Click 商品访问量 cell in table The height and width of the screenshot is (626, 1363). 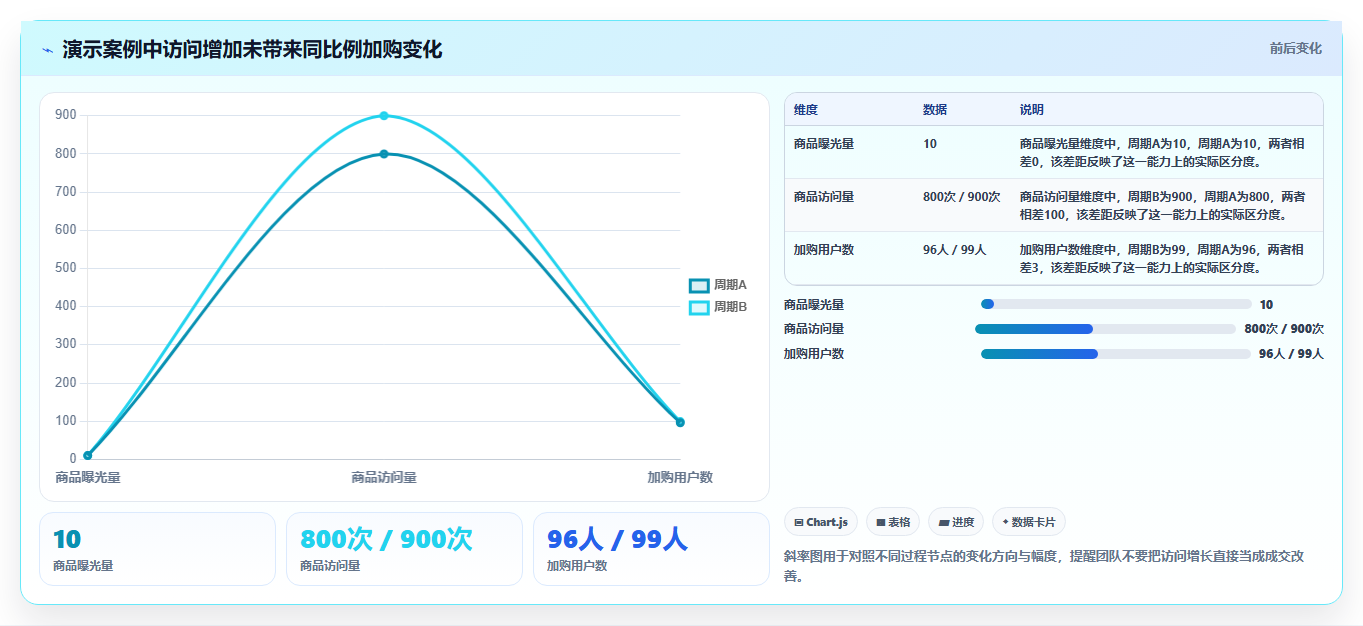click(824, 197)
